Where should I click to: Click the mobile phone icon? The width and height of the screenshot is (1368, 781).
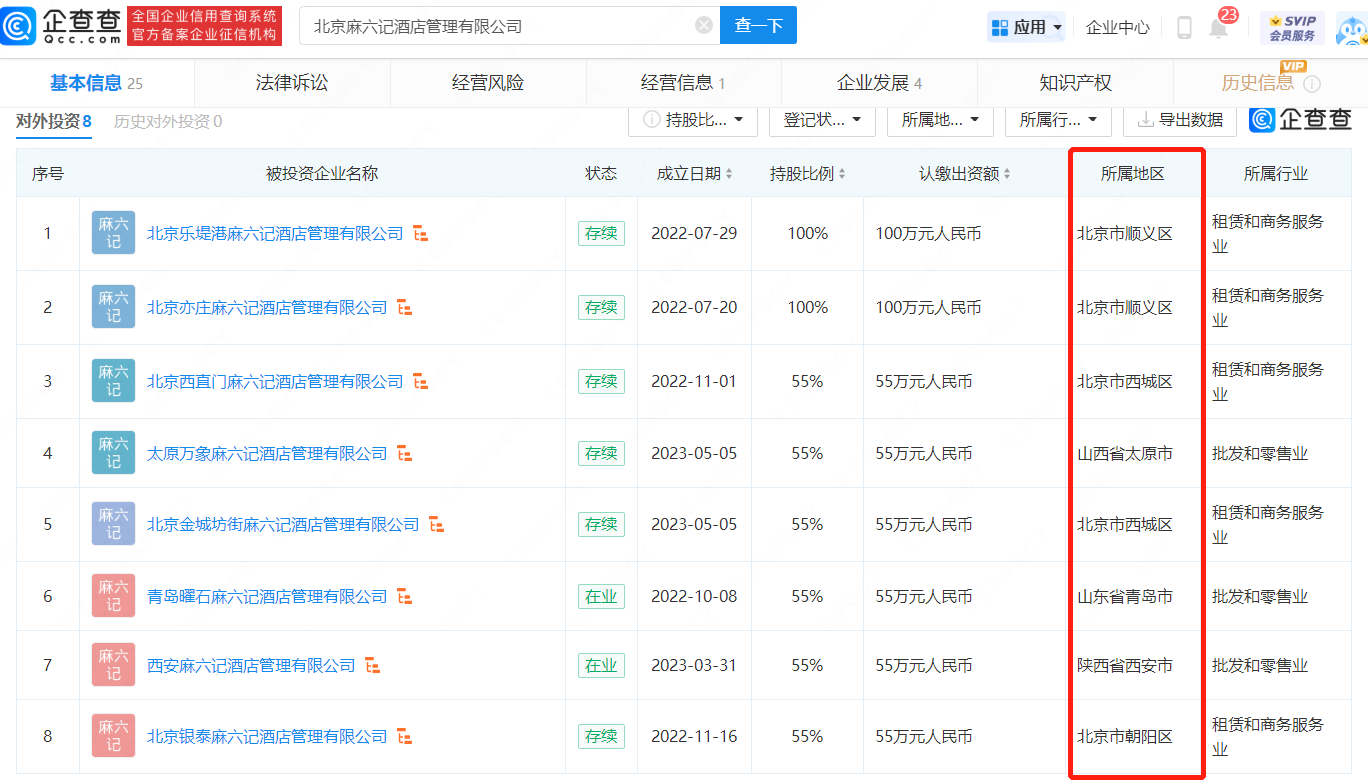[x=1184, y=27]
